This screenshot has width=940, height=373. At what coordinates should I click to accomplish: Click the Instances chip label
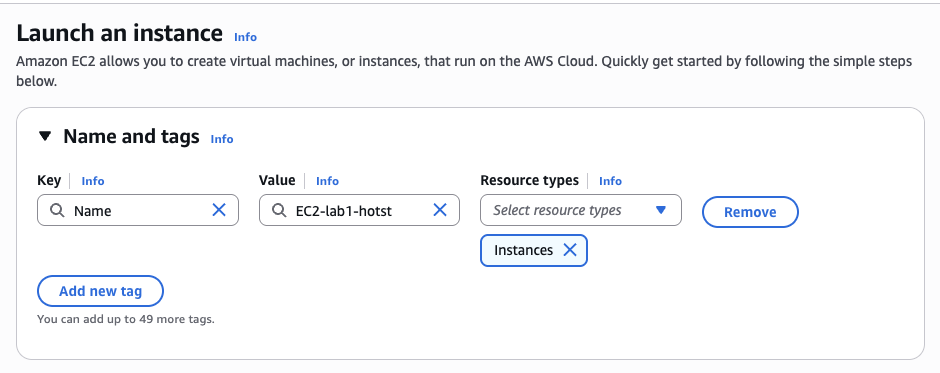(523, 250)
